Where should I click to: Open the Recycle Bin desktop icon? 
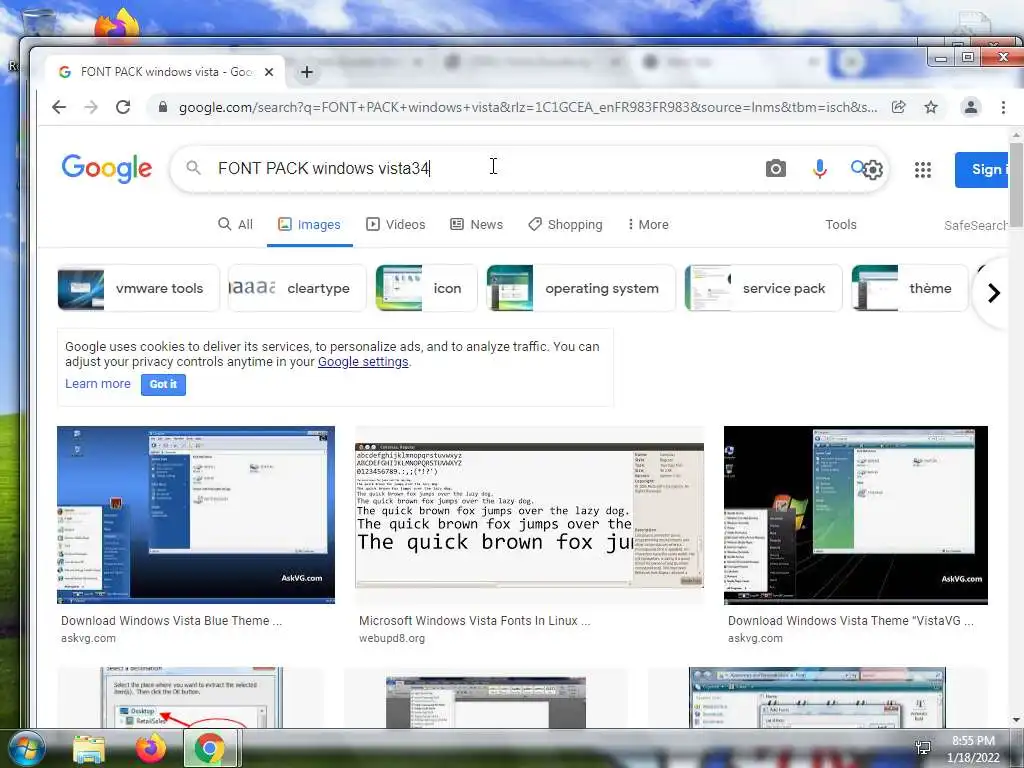coord(38,20)
